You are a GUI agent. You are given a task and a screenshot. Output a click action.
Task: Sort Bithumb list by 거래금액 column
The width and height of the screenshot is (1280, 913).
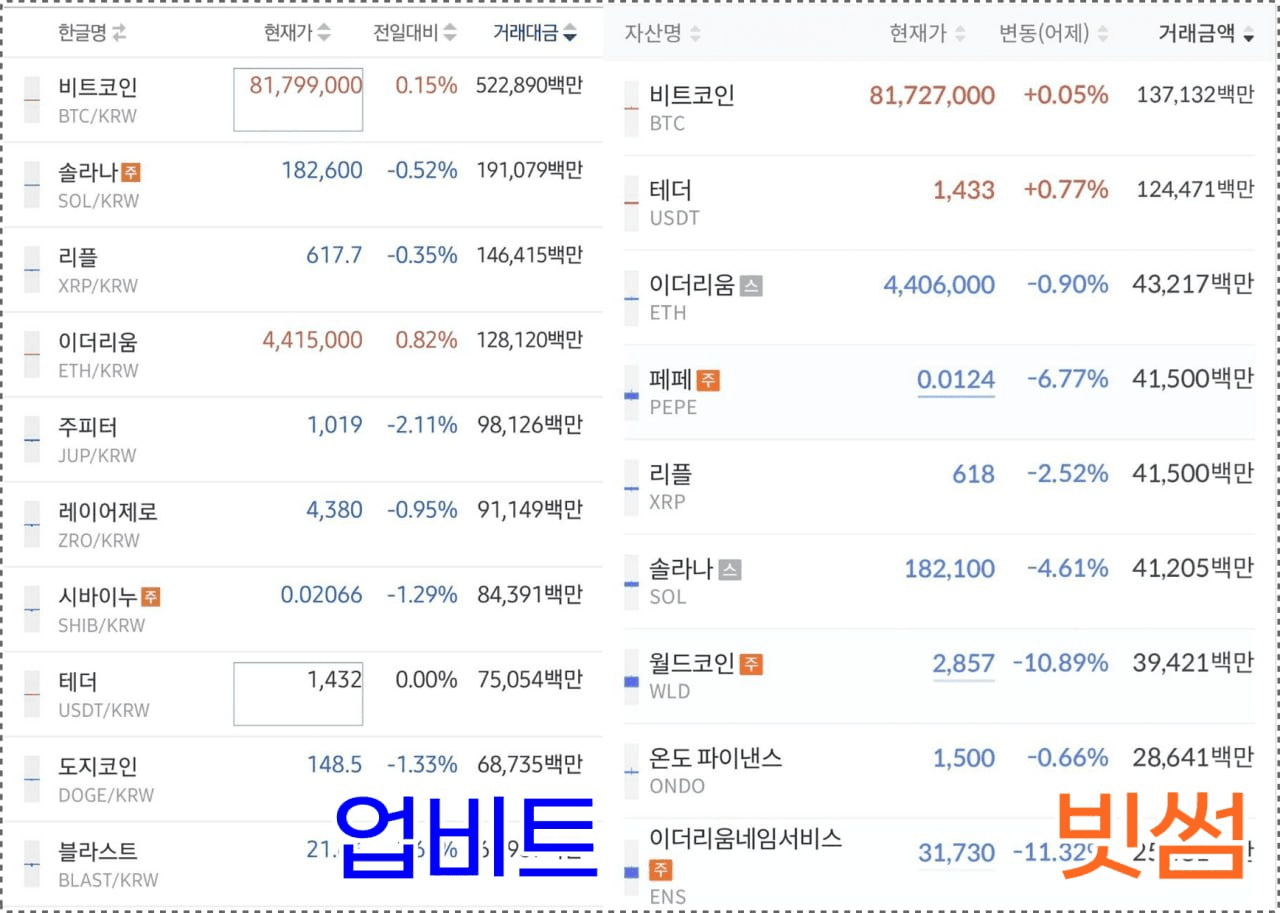(1206, 34)
